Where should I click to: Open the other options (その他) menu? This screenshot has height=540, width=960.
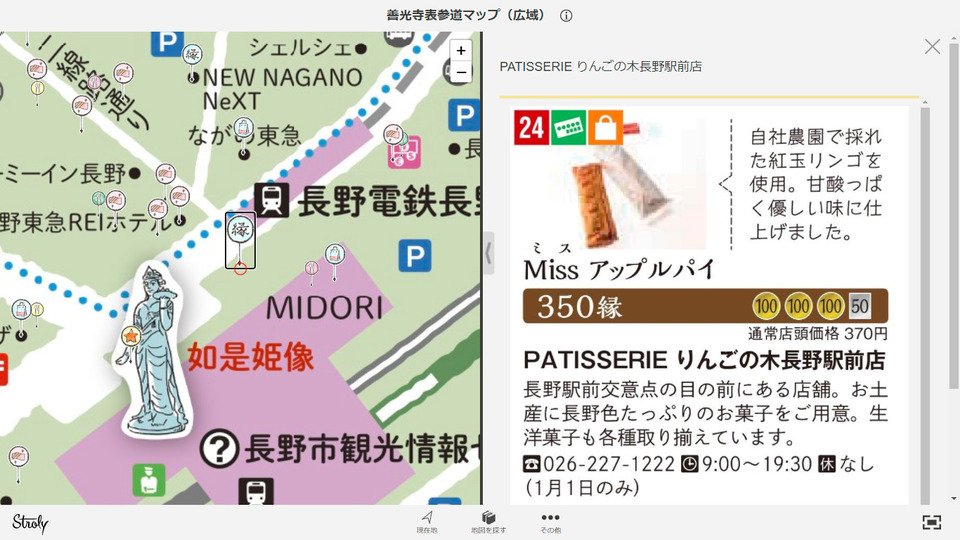point(550,522)
